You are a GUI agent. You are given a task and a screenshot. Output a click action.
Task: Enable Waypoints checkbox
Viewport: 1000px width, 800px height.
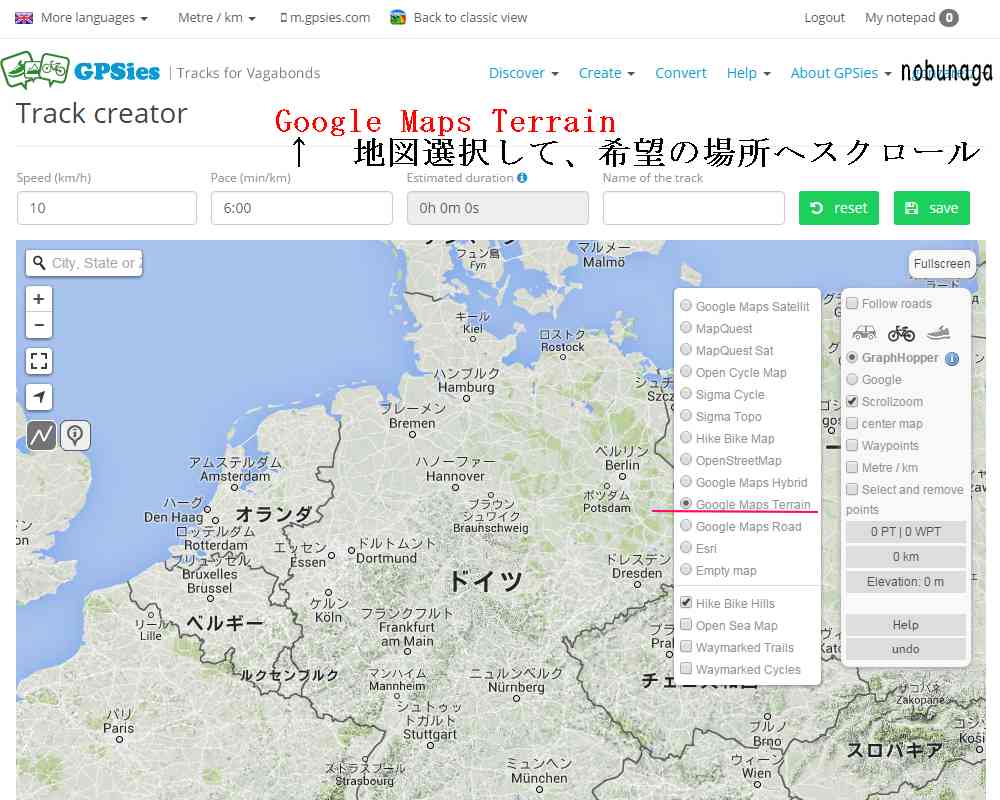coord(852,445)
